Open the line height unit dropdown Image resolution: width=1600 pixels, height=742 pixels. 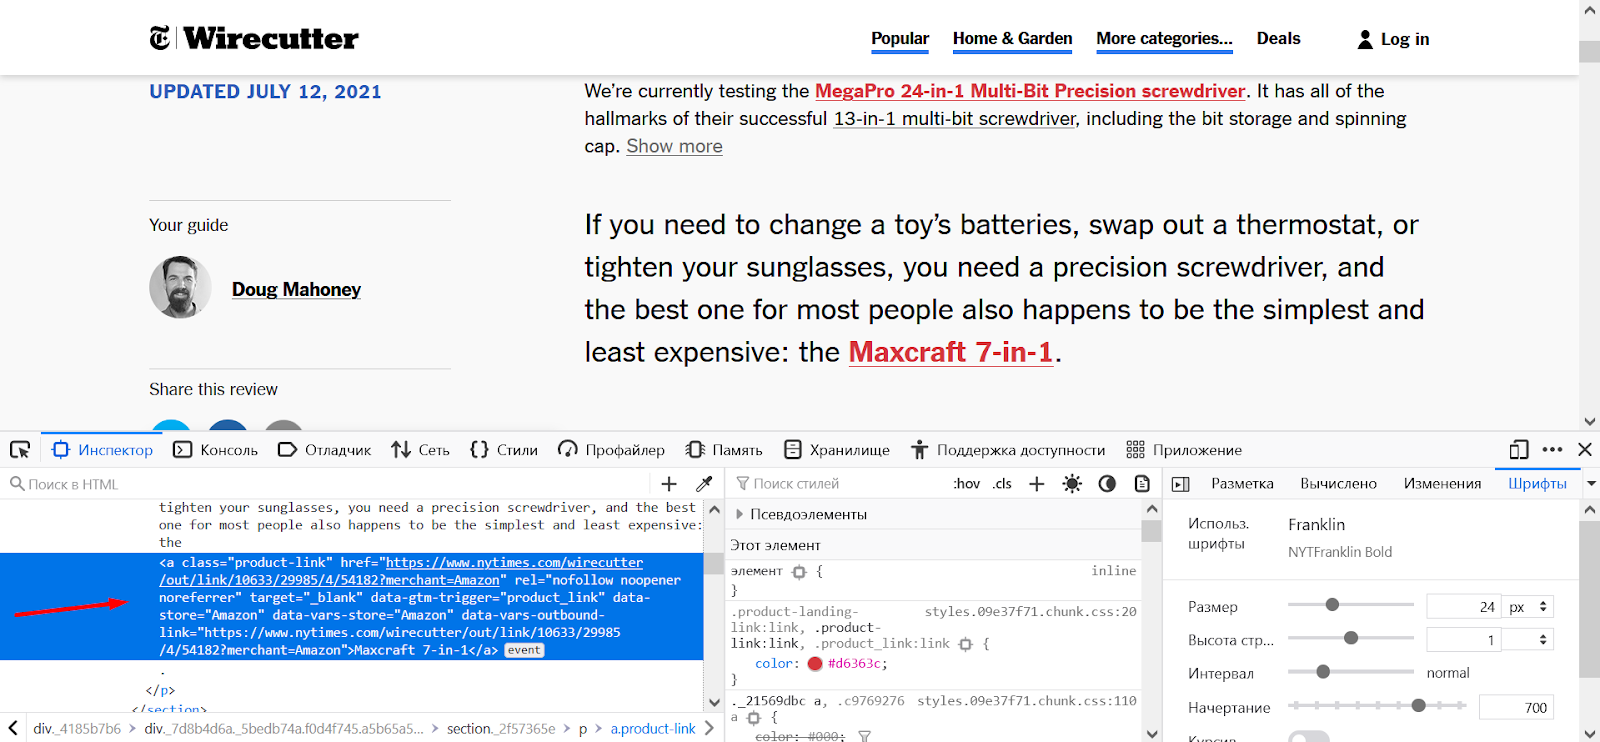[1528, 640]
